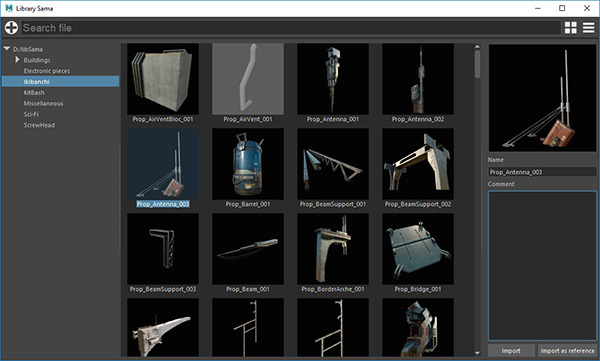Click the Prop_Antenna_003 thumbnail image

coord(163,163)
